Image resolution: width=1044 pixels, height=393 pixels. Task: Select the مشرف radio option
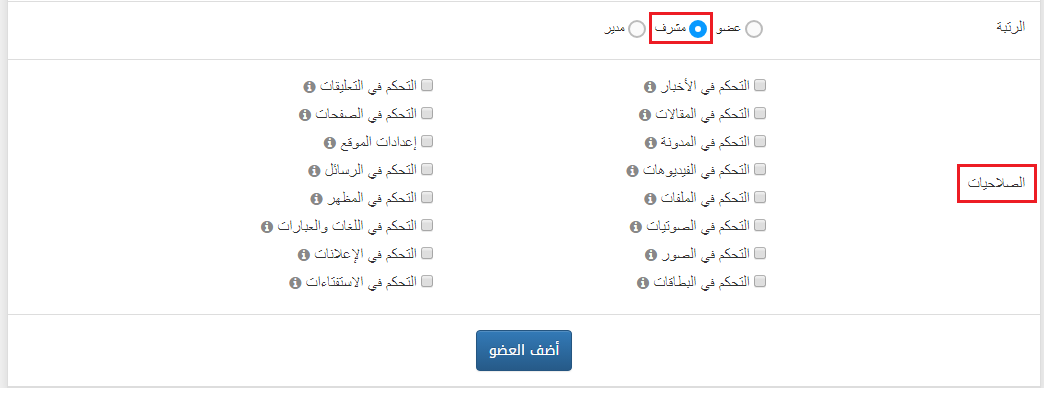point(698,29)
